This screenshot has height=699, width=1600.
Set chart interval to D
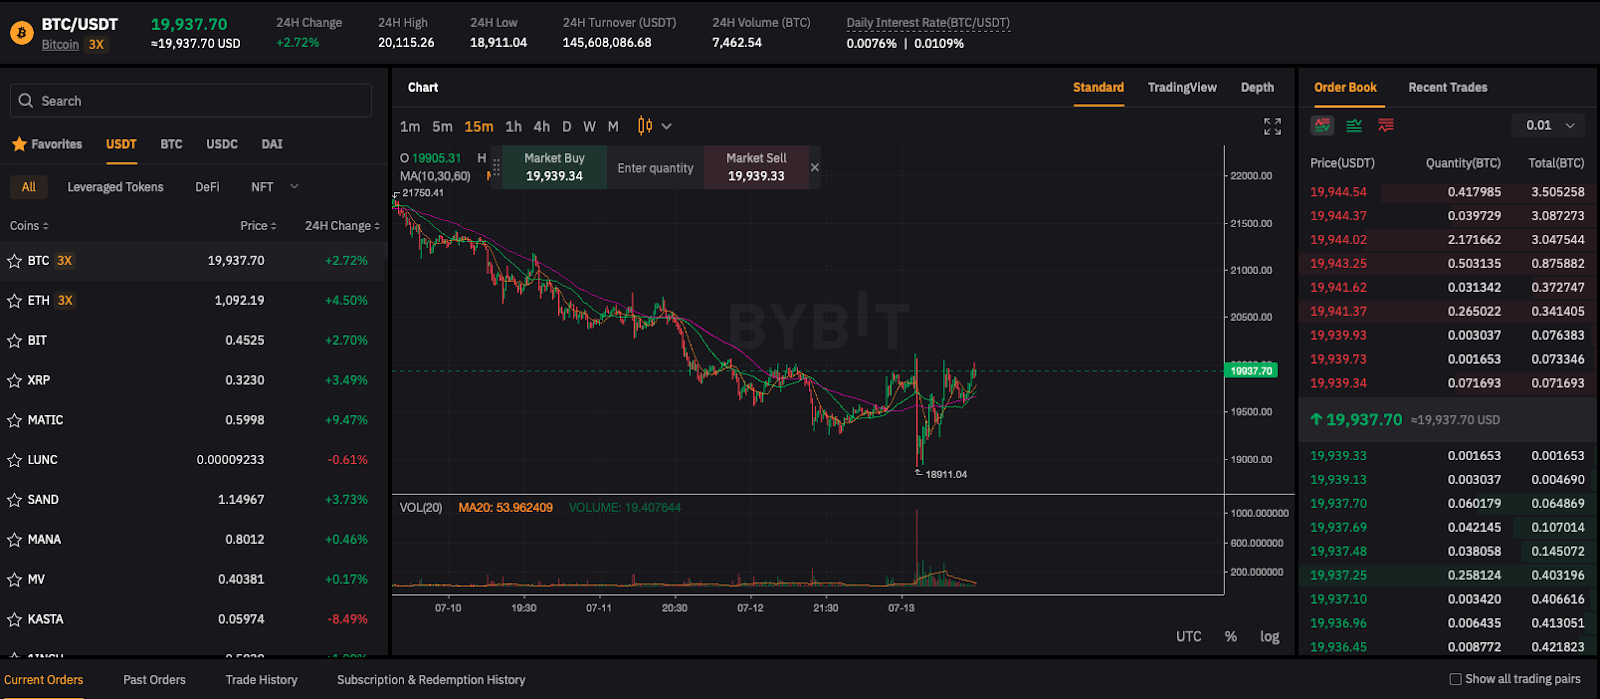point(566,127)
